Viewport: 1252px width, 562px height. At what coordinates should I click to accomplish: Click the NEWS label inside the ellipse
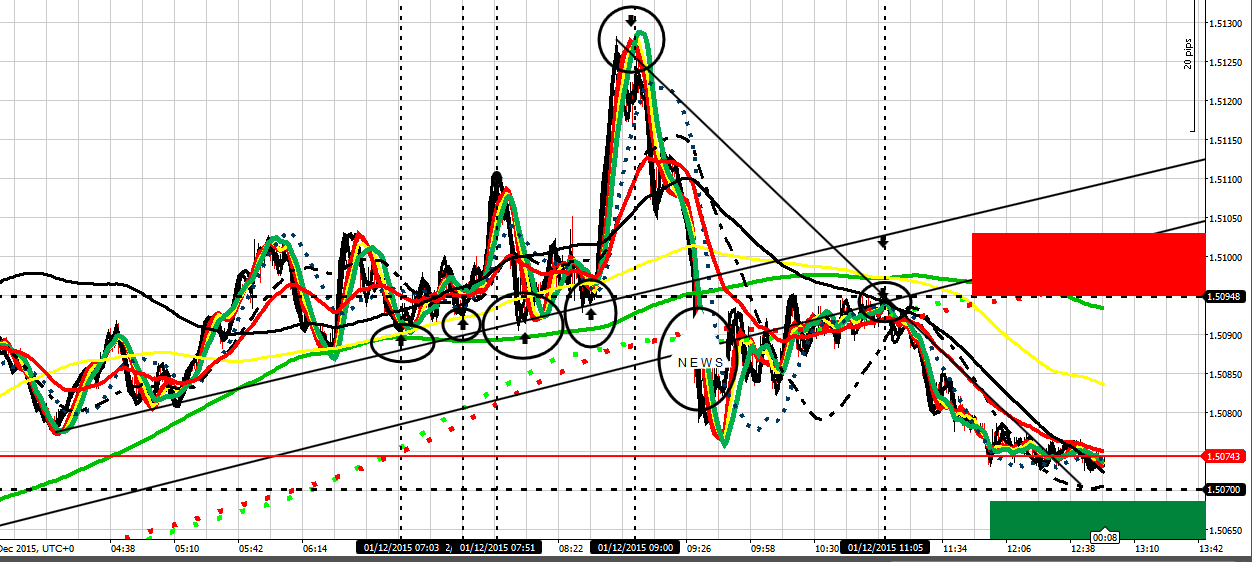(x=701, y=362)
